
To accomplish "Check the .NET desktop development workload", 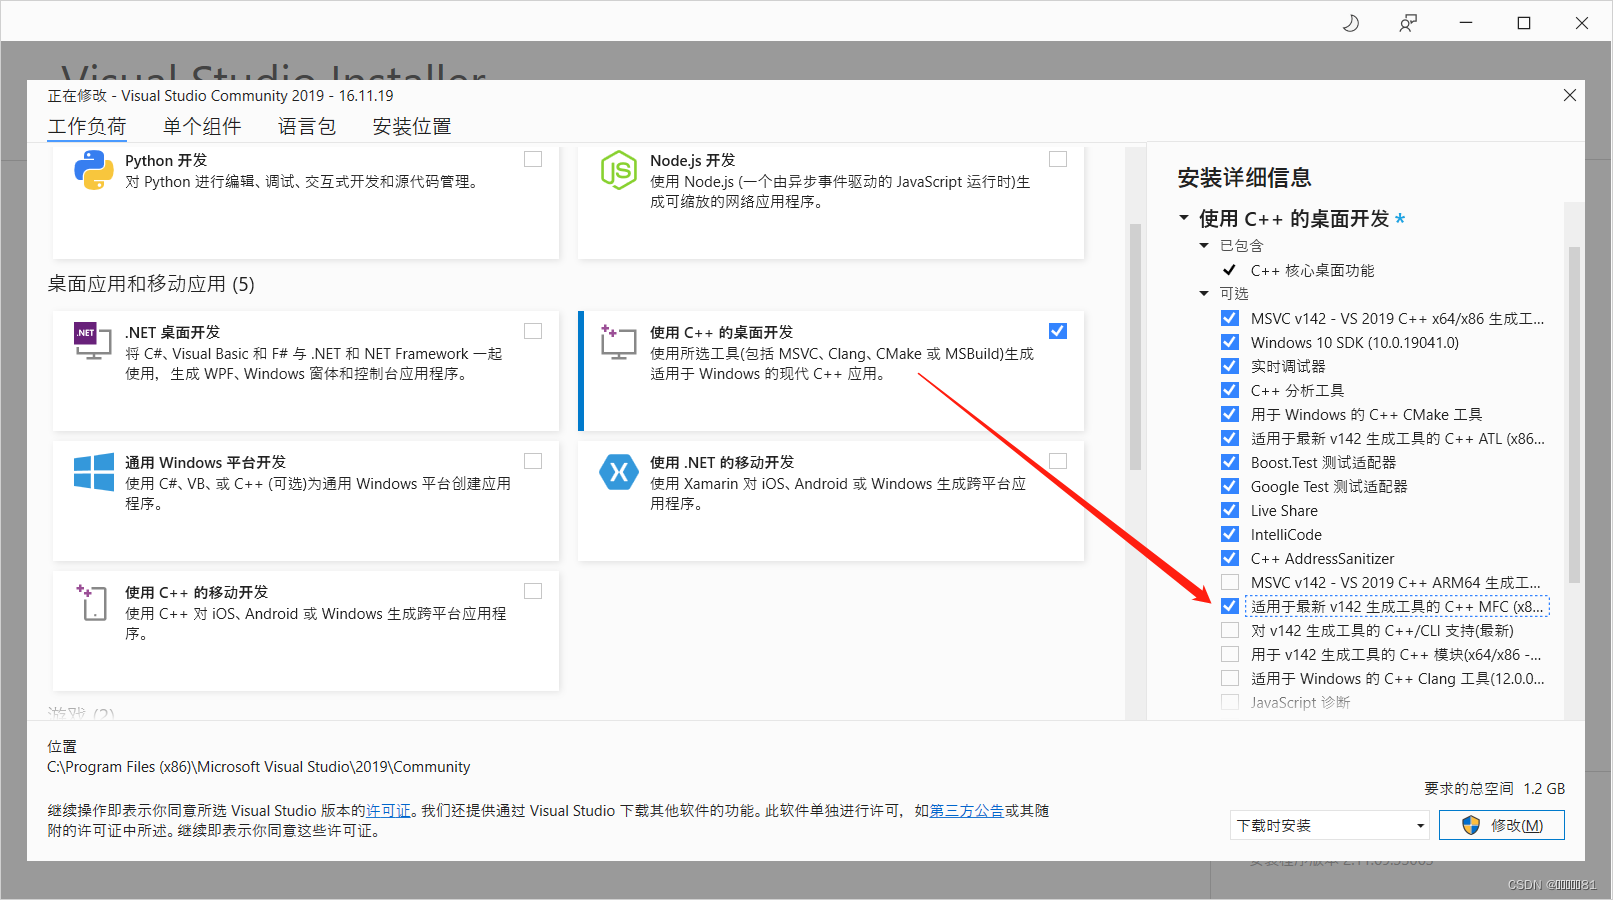I will (x=533, y=331).
